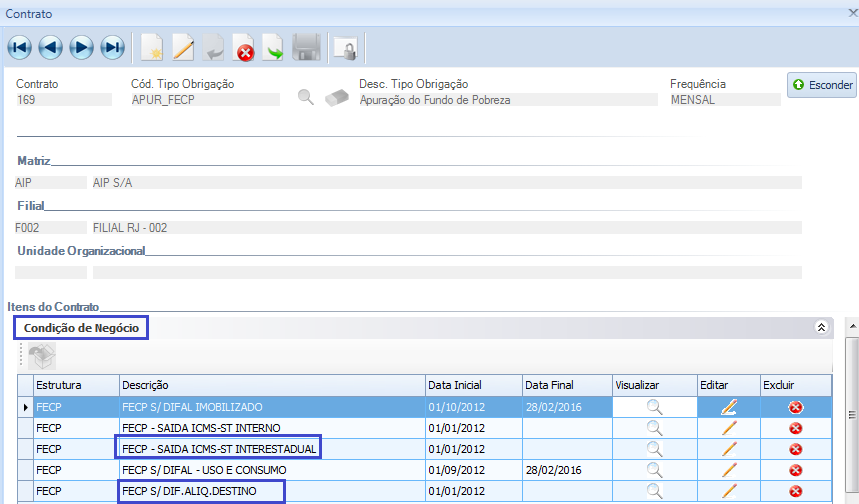Click the vertical scrollbar of the items list
Screen dimensions: 859x504
point(851,420)
